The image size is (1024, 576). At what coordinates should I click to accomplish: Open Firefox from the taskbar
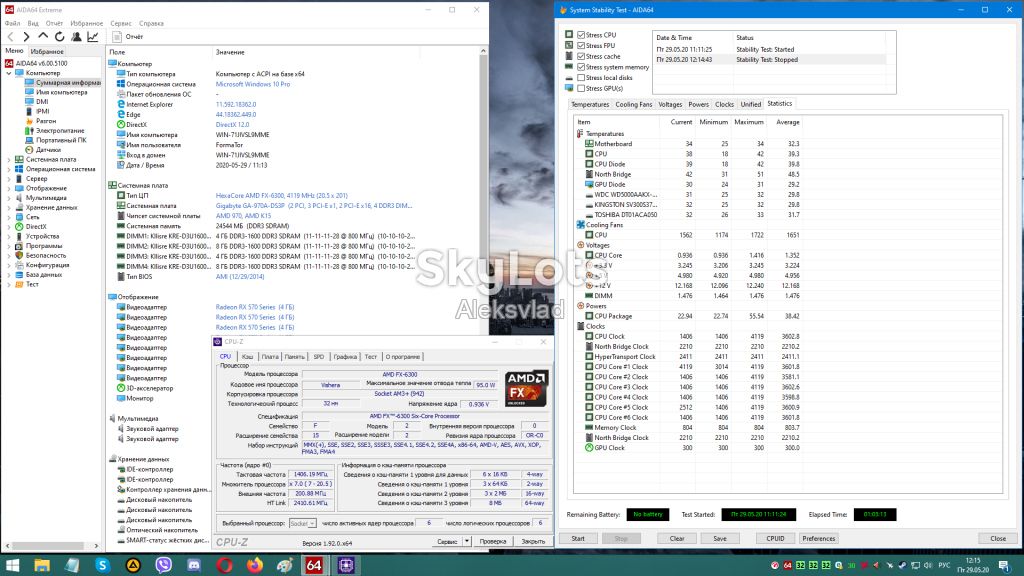coord(255,565)
